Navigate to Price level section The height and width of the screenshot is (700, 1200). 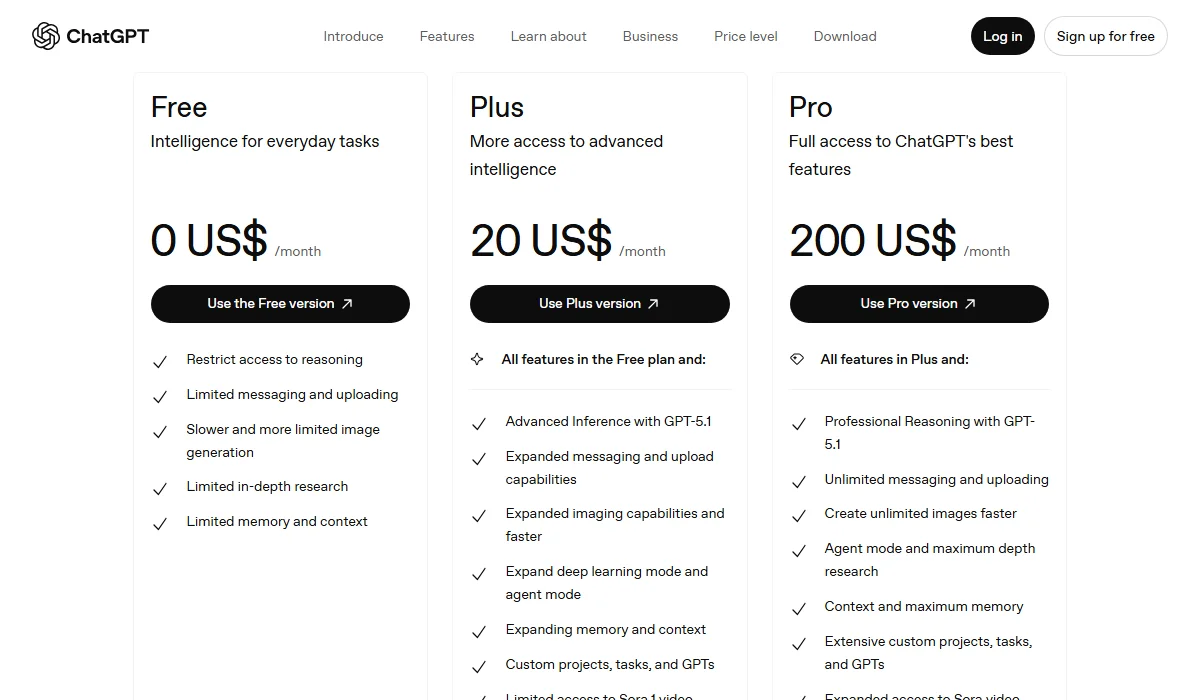pyautogui.click(x=745, y=36)
